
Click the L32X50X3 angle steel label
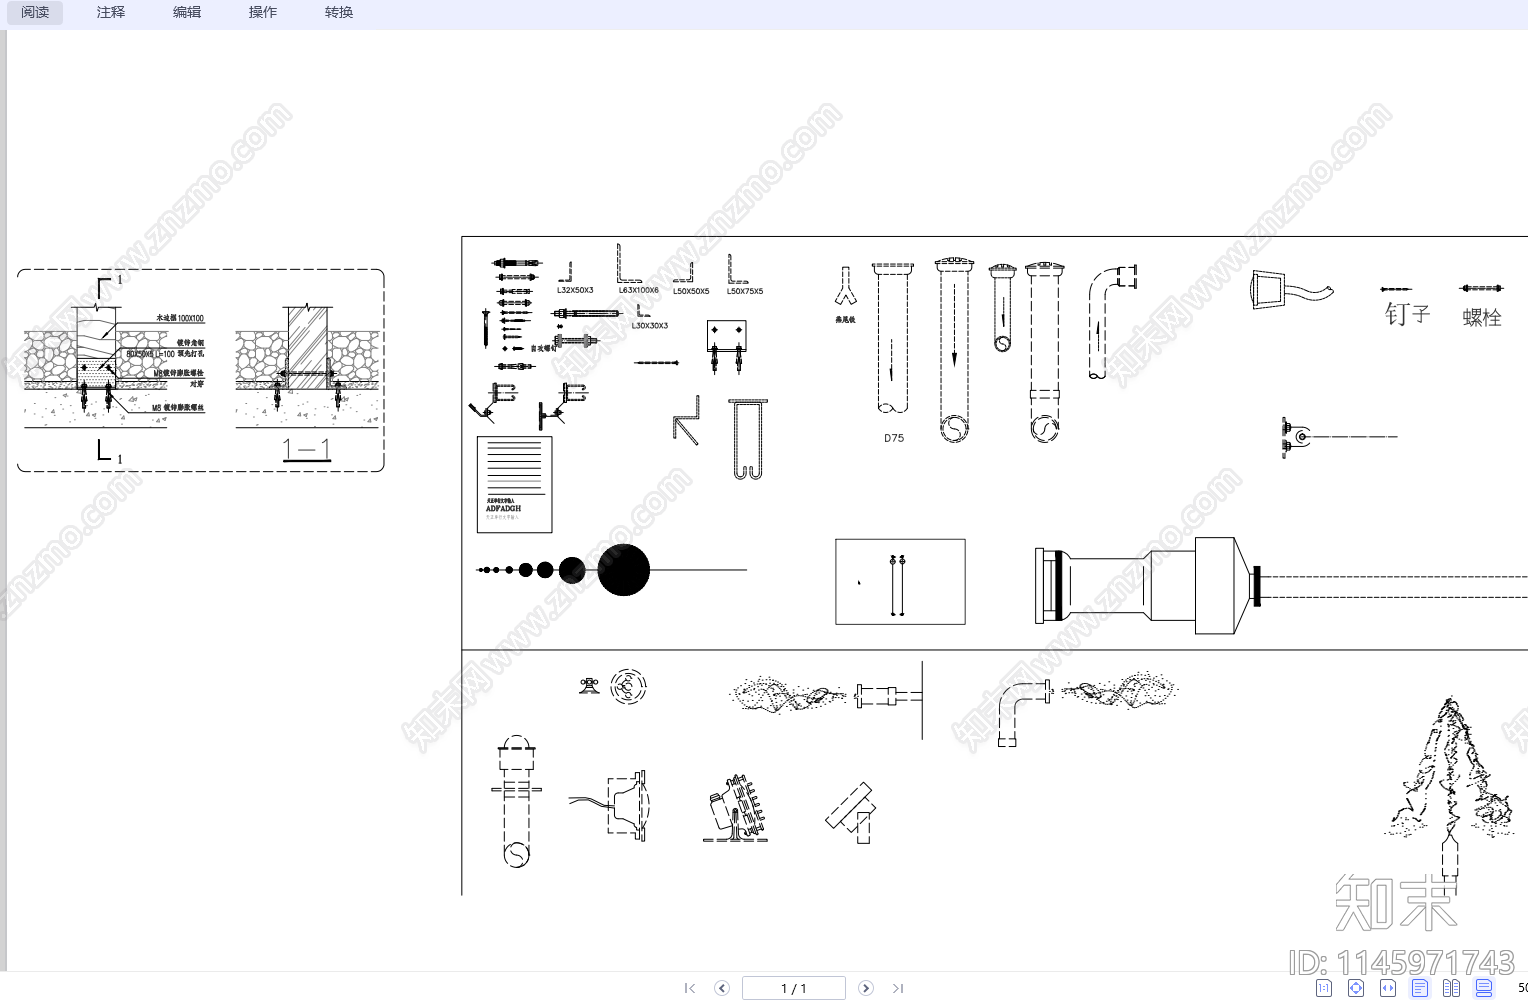coord(575,290)
